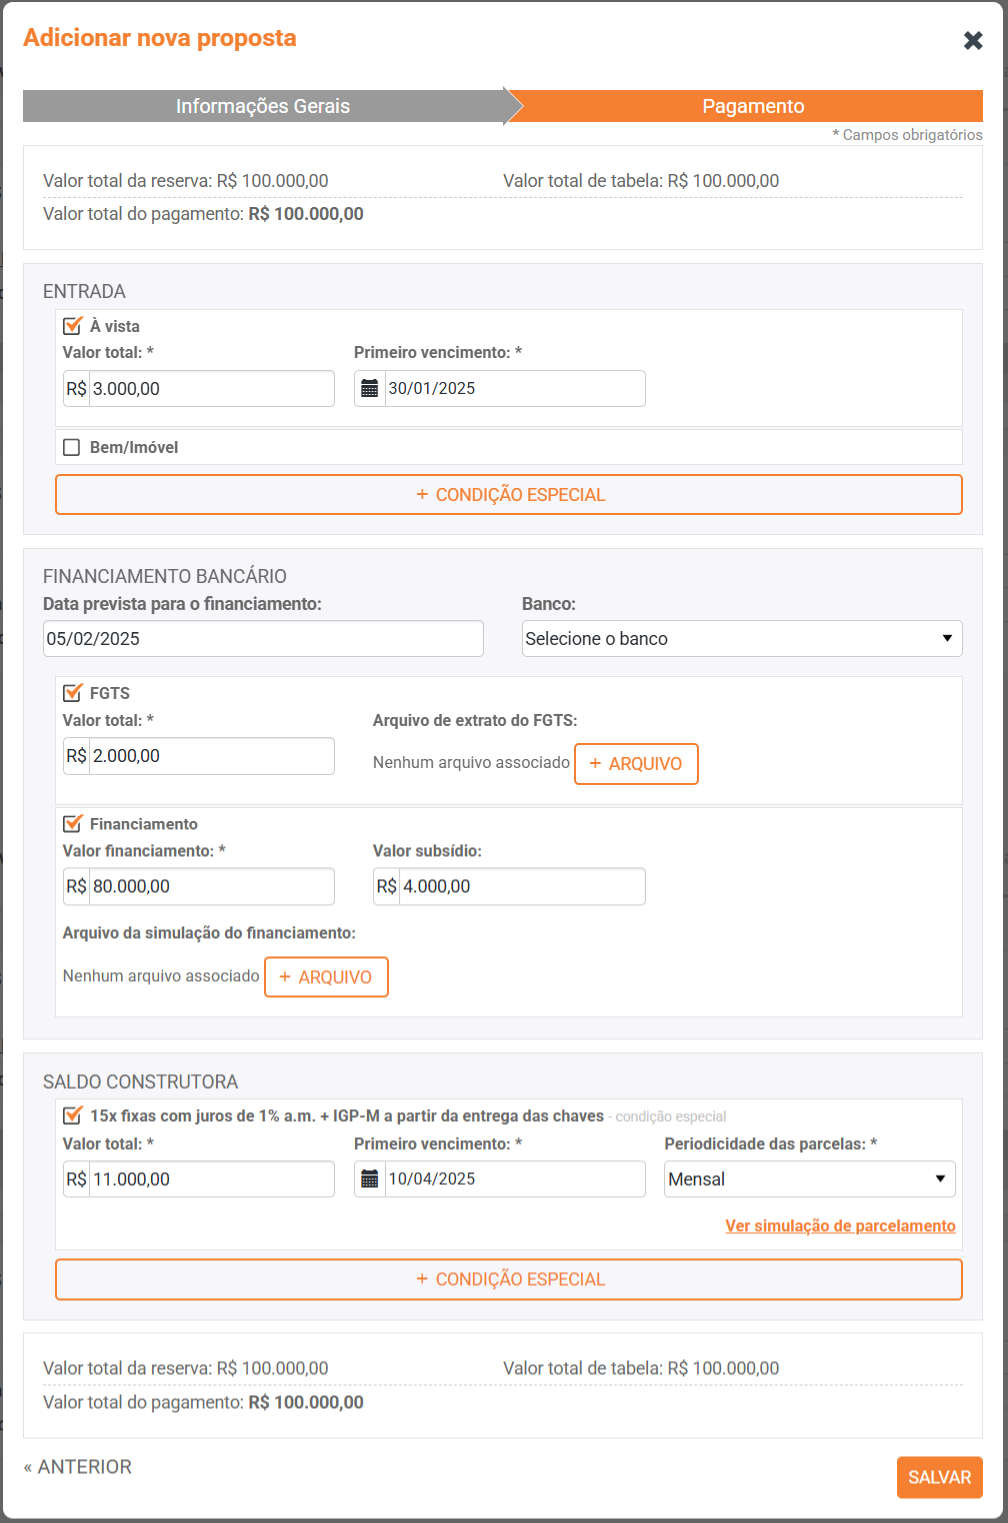
Task: Open calendar icon for Saldo Construtora vencimento
Action: tap(370, 1179)
